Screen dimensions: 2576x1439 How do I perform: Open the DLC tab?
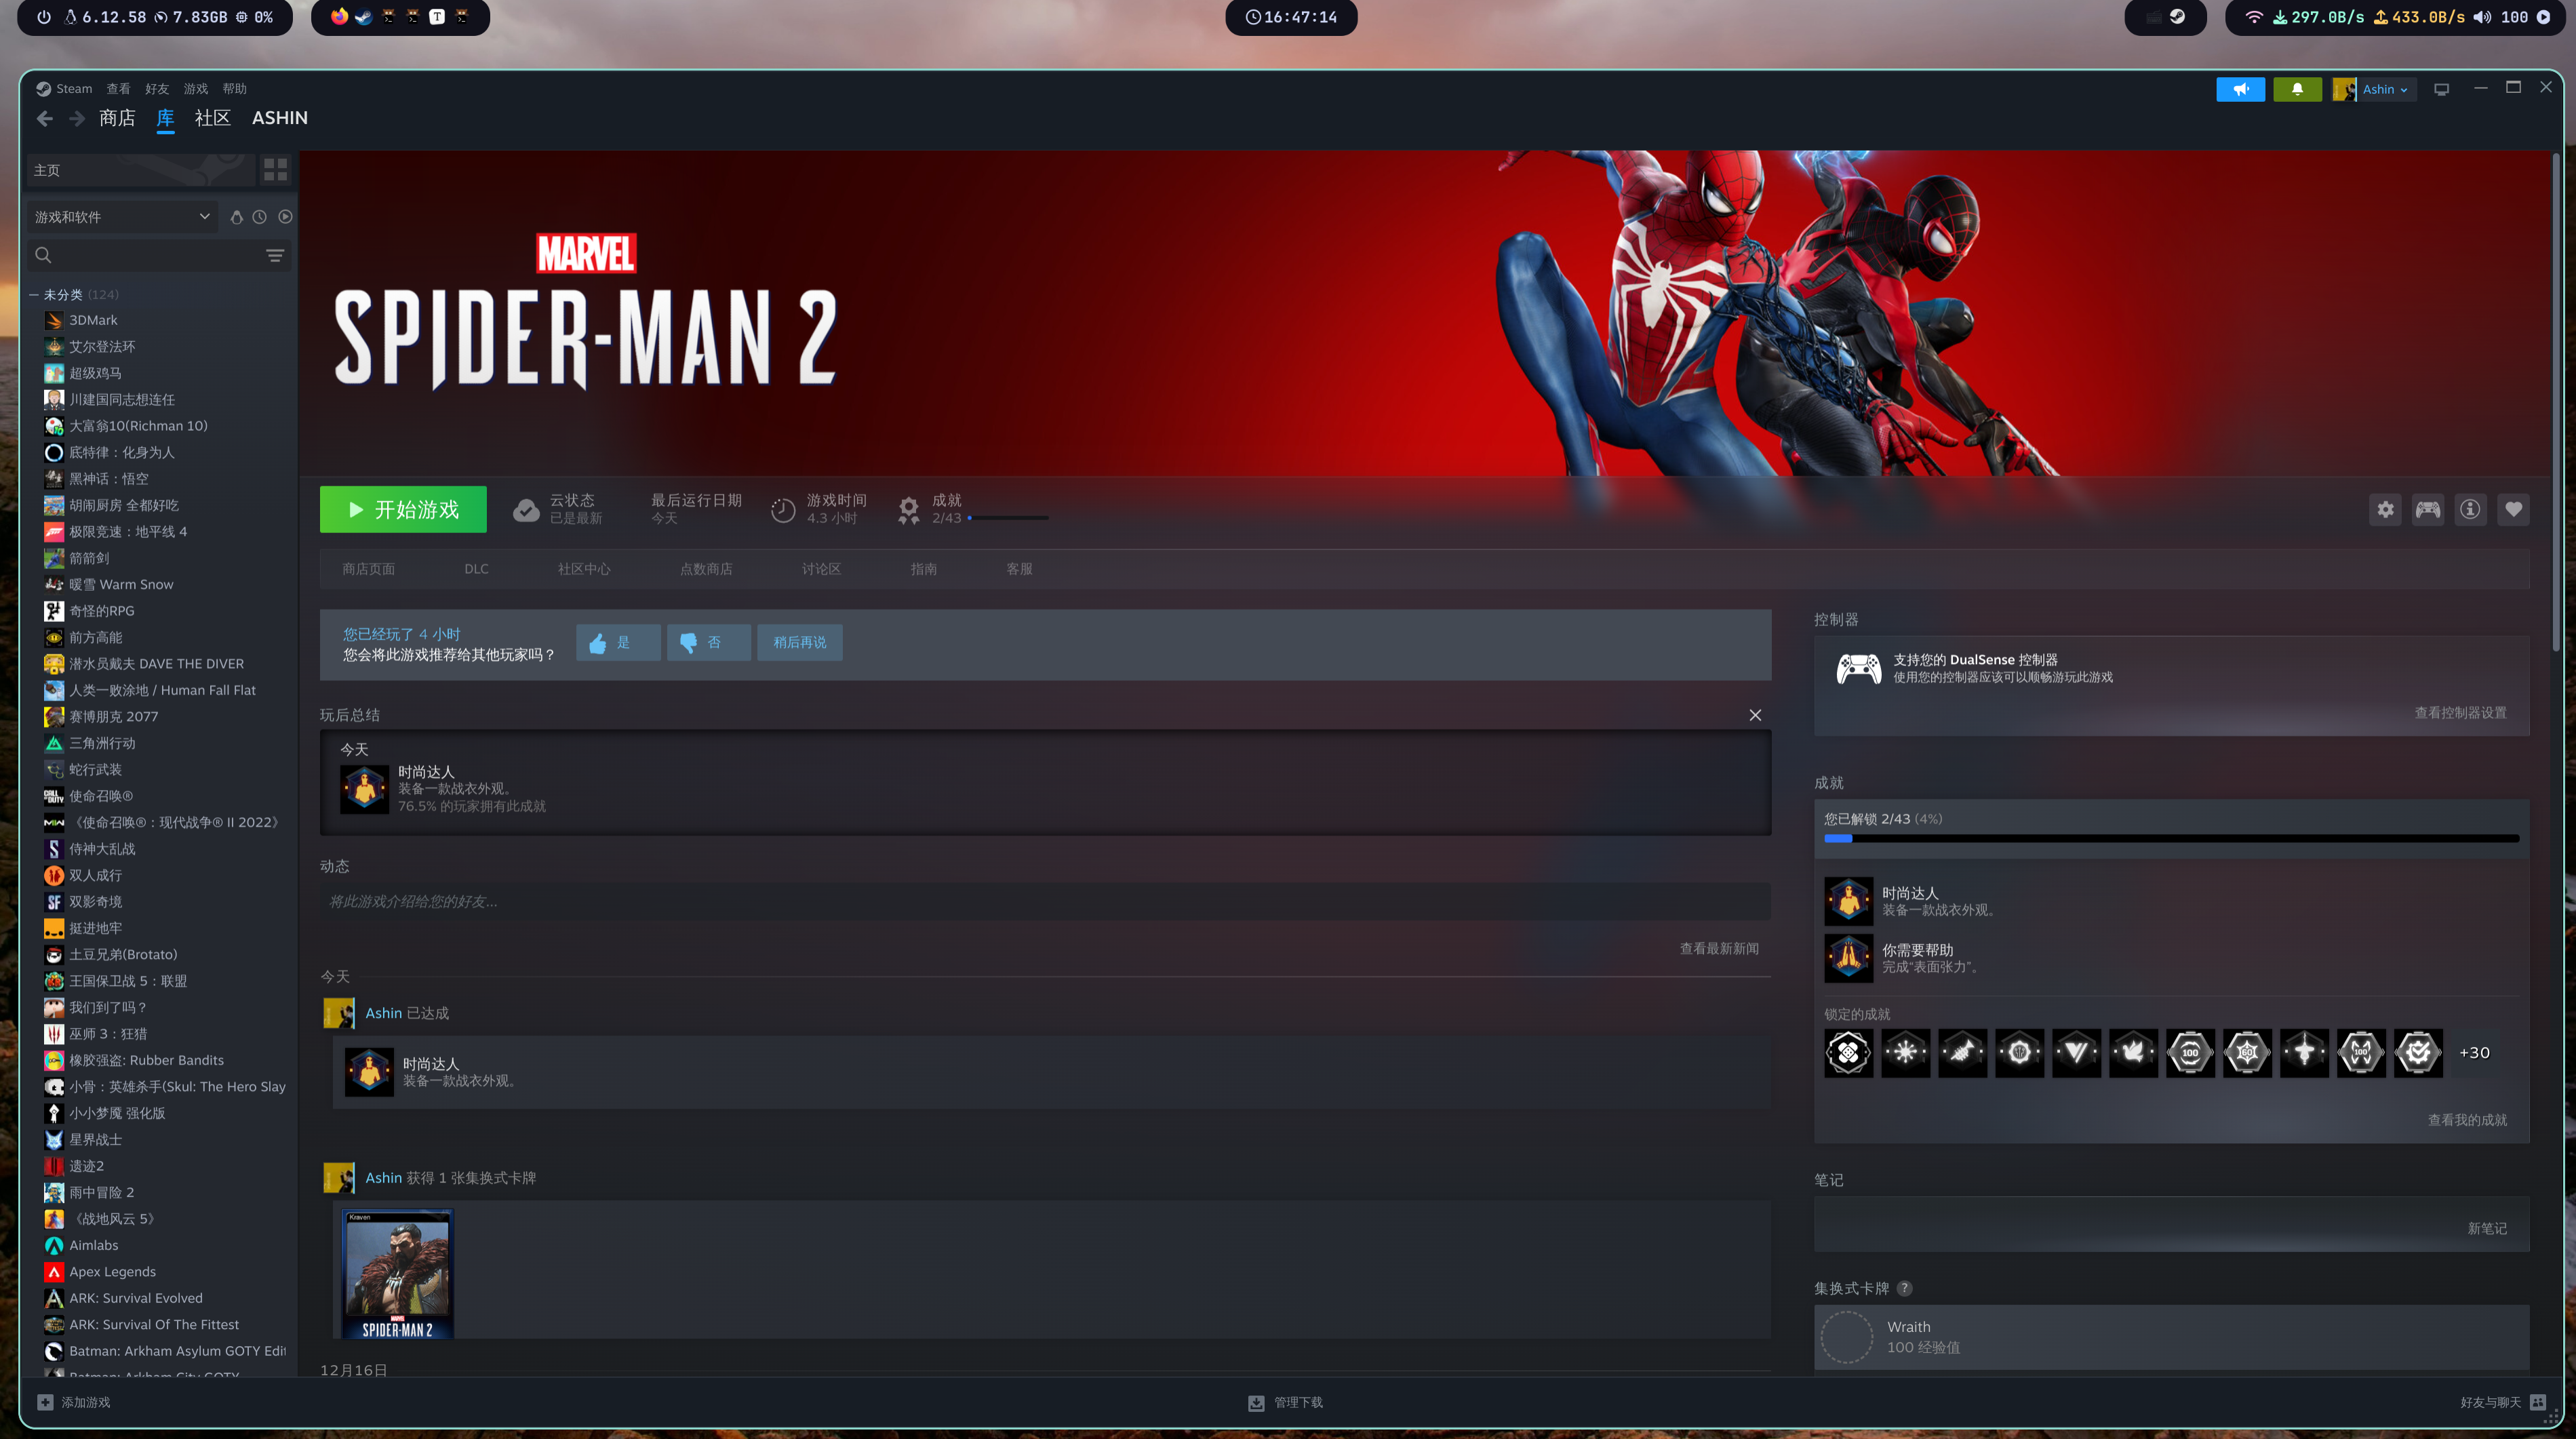476,569
